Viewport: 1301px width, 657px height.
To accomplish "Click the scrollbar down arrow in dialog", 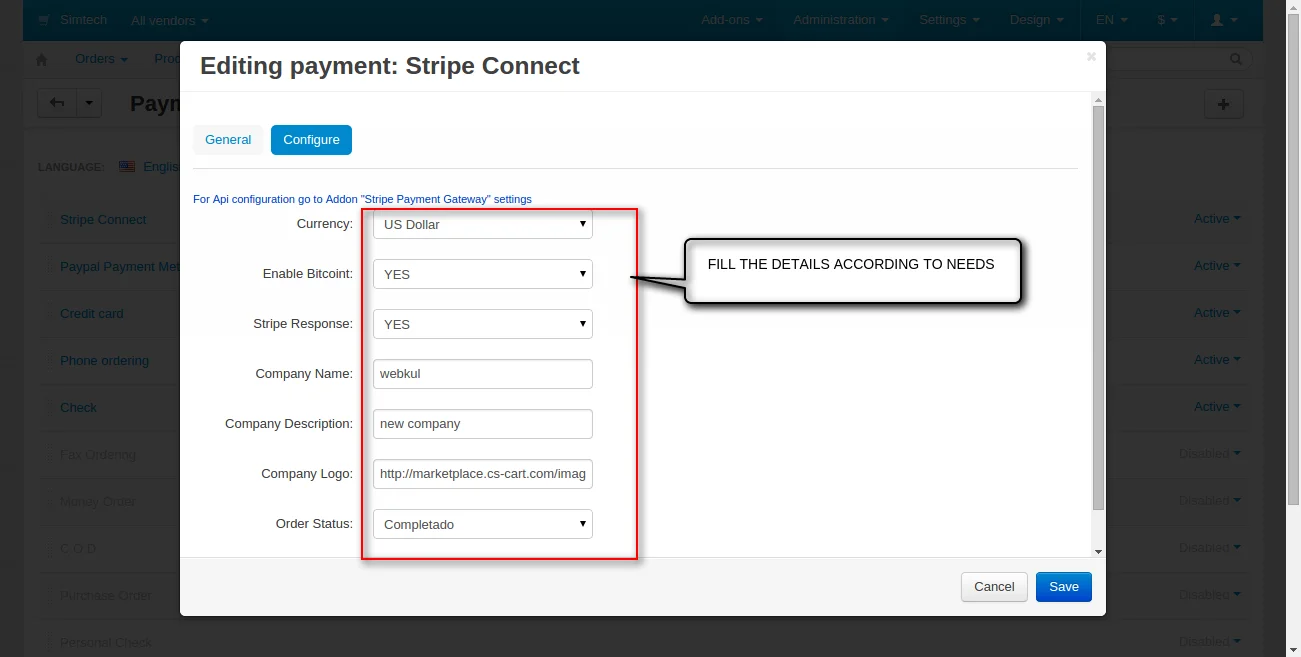I will tap(1098, 551).
